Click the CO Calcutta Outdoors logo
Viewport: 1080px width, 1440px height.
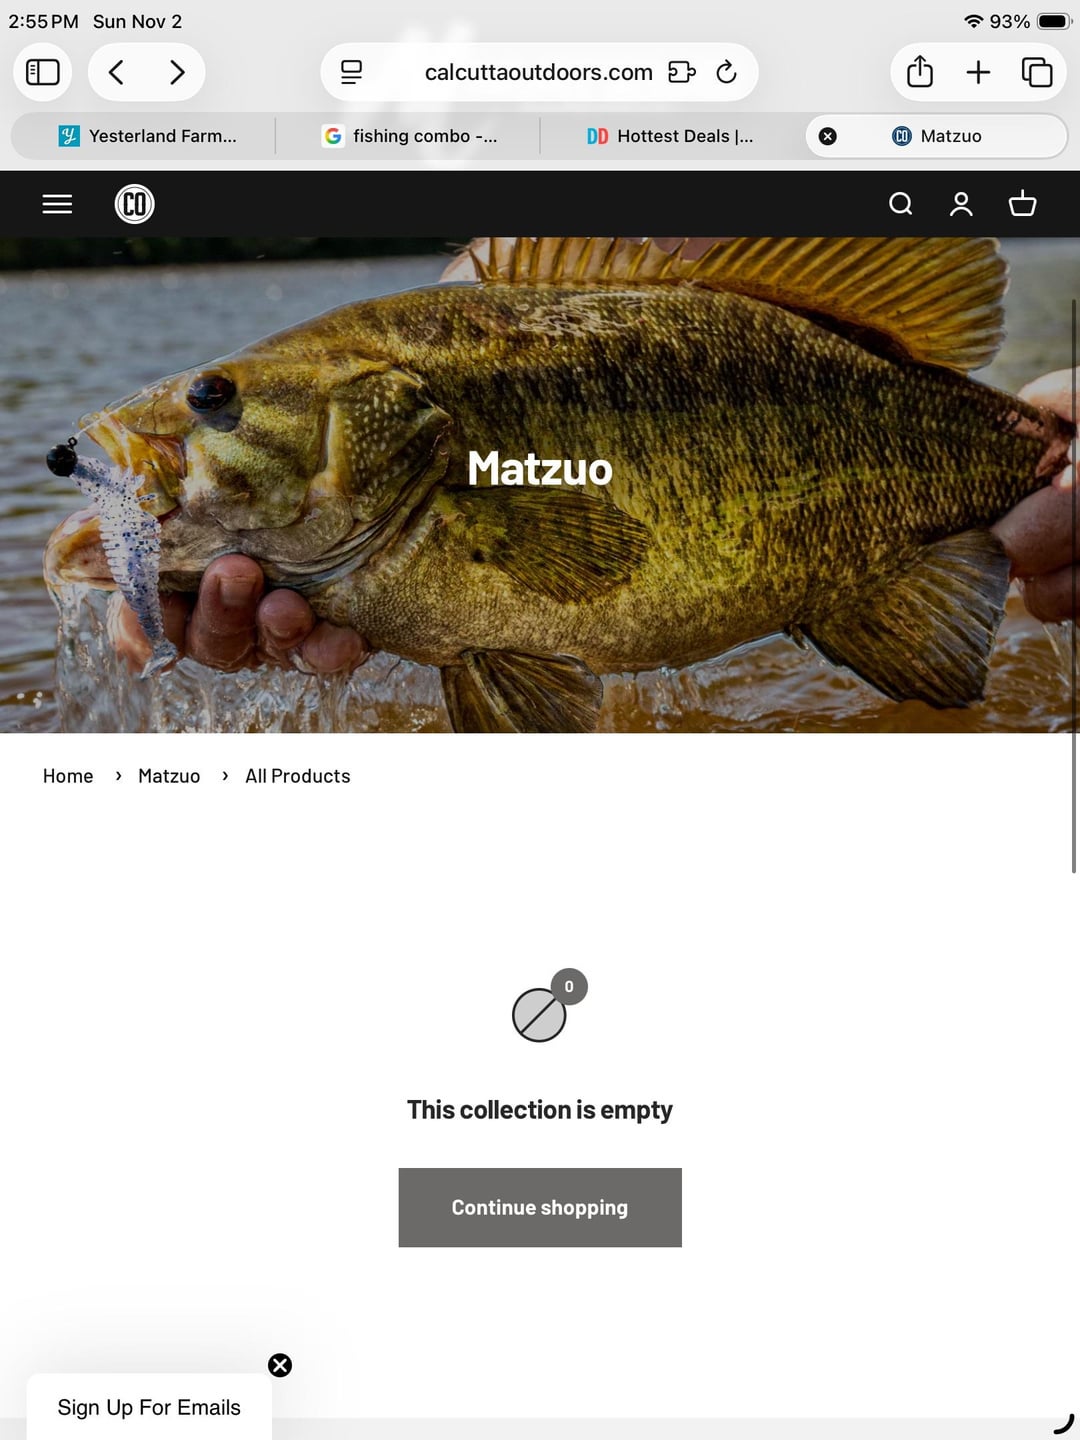(x=135, y=204)
